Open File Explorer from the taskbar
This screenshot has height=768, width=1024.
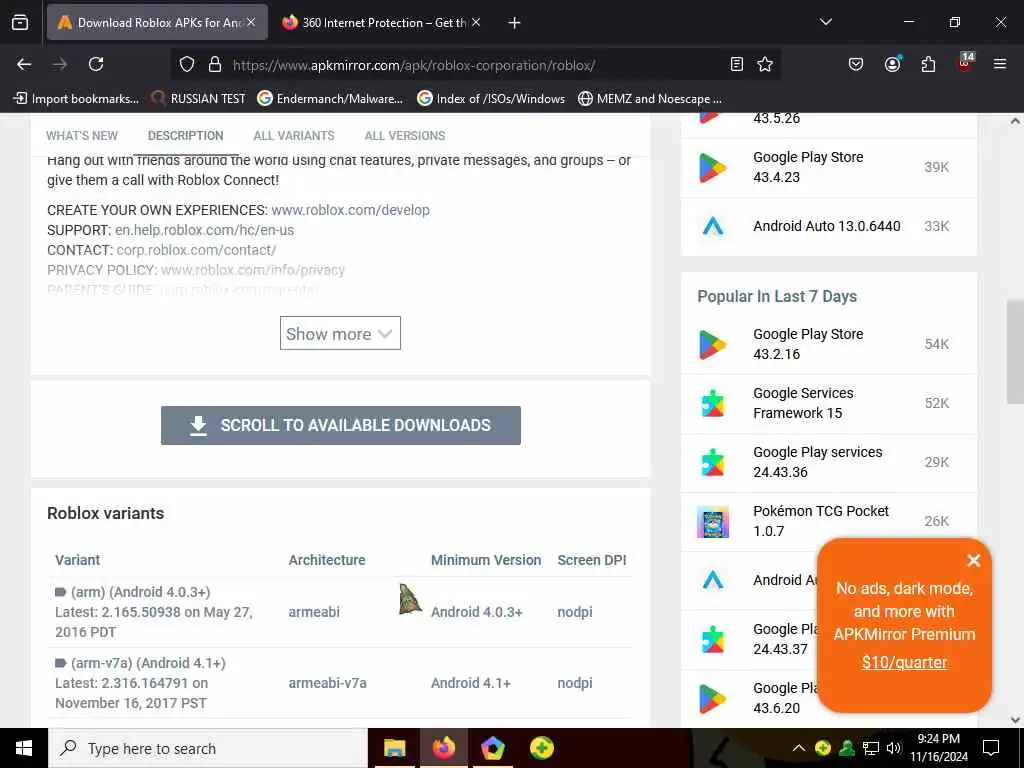click(x=394, y=748)
